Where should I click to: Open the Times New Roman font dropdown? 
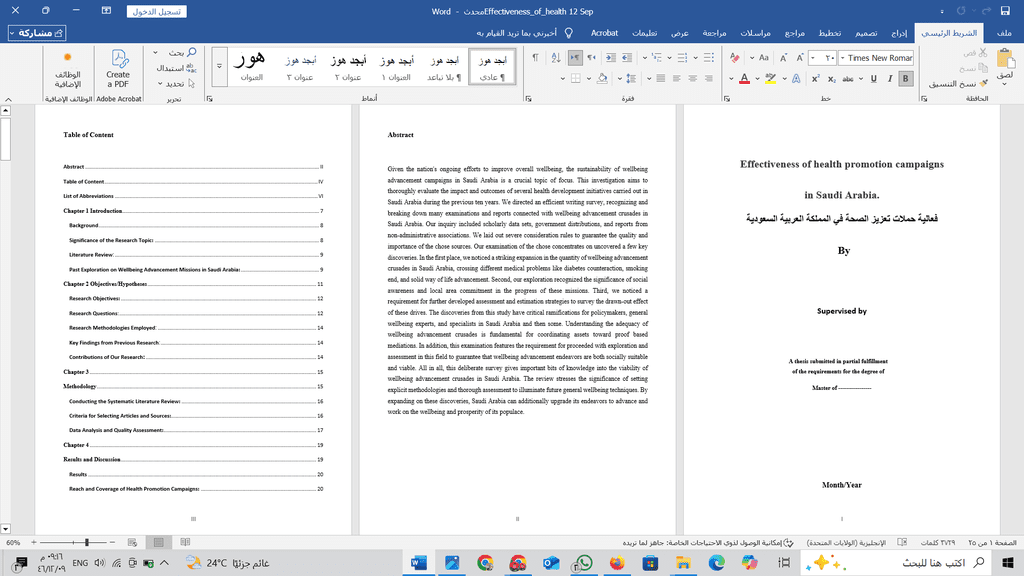click(x=843, y=58)
